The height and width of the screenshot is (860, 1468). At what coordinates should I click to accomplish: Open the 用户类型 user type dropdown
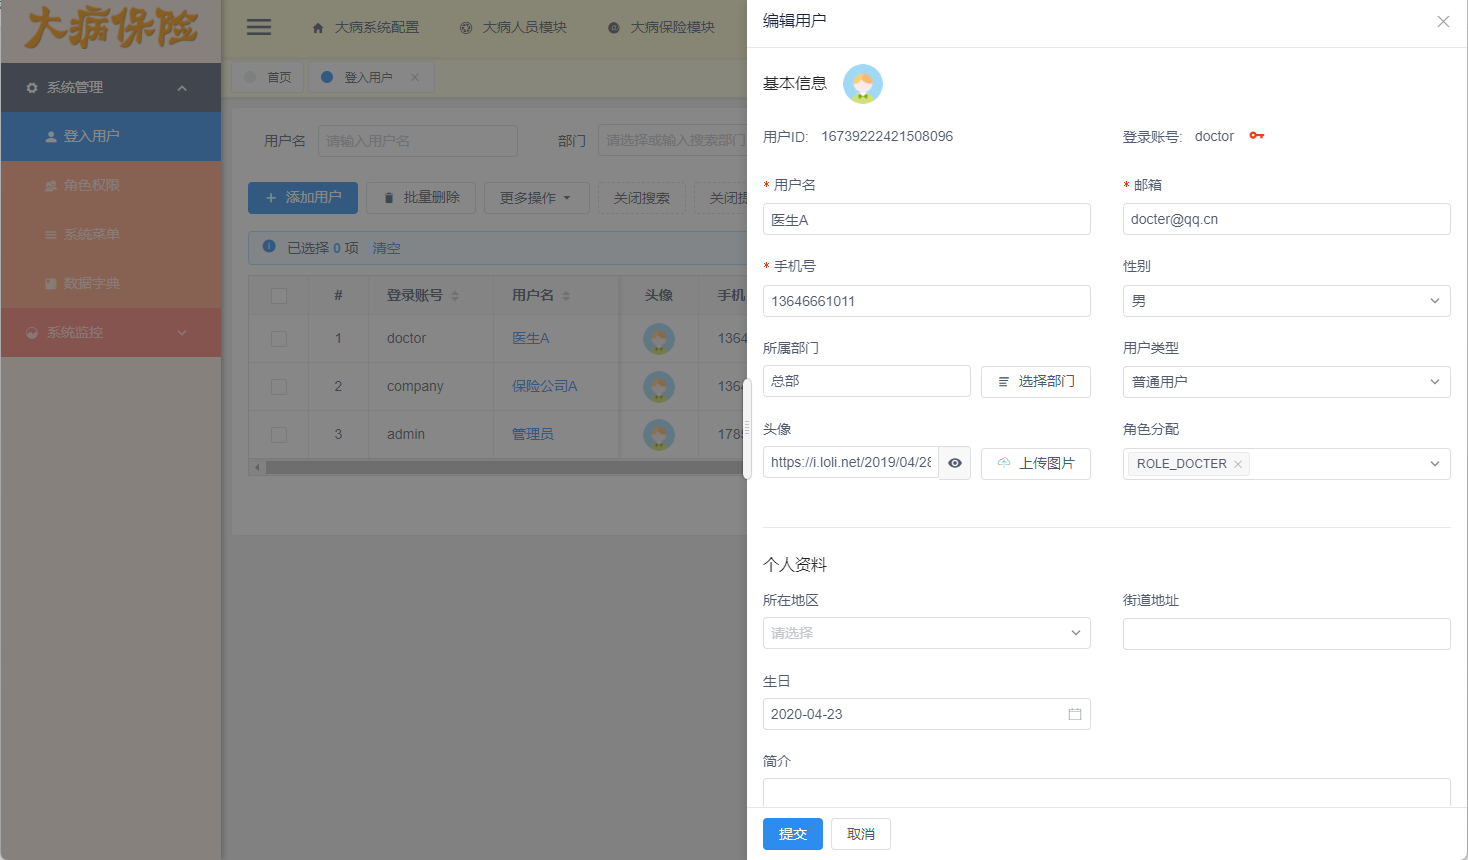(1286, 381)
